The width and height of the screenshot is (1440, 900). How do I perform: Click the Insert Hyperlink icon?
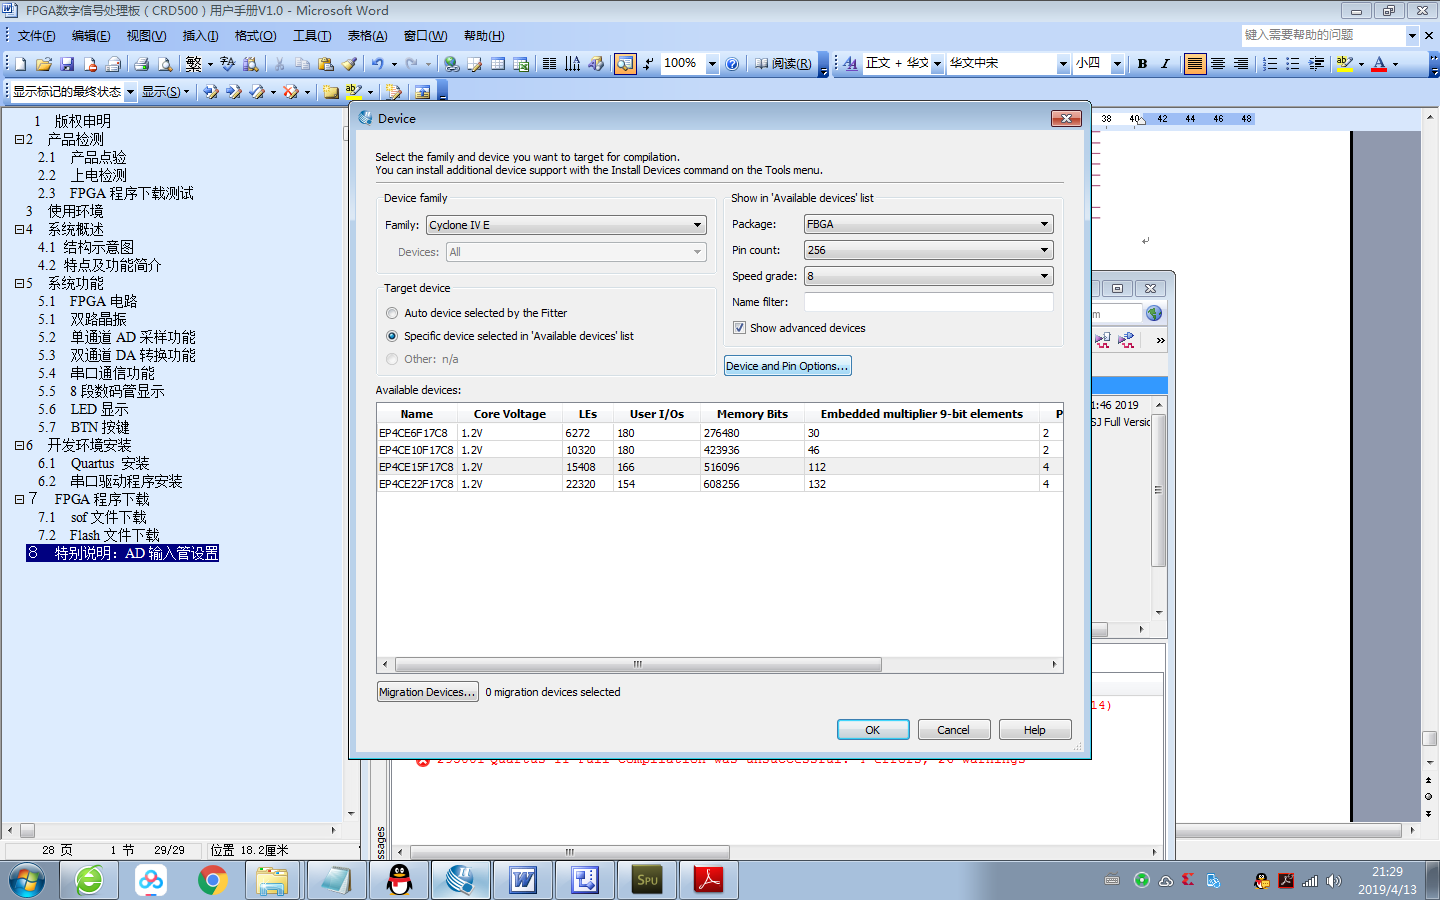pos(449,63)
